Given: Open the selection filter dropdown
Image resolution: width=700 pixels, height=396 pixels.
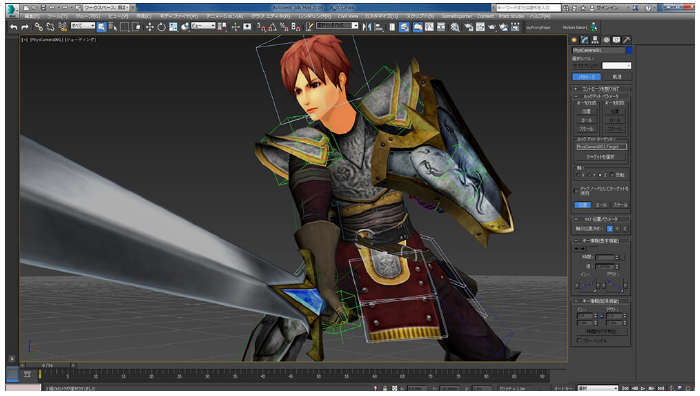Looking at the screenshot, I should pyautogui.click(x=83, y=26).
